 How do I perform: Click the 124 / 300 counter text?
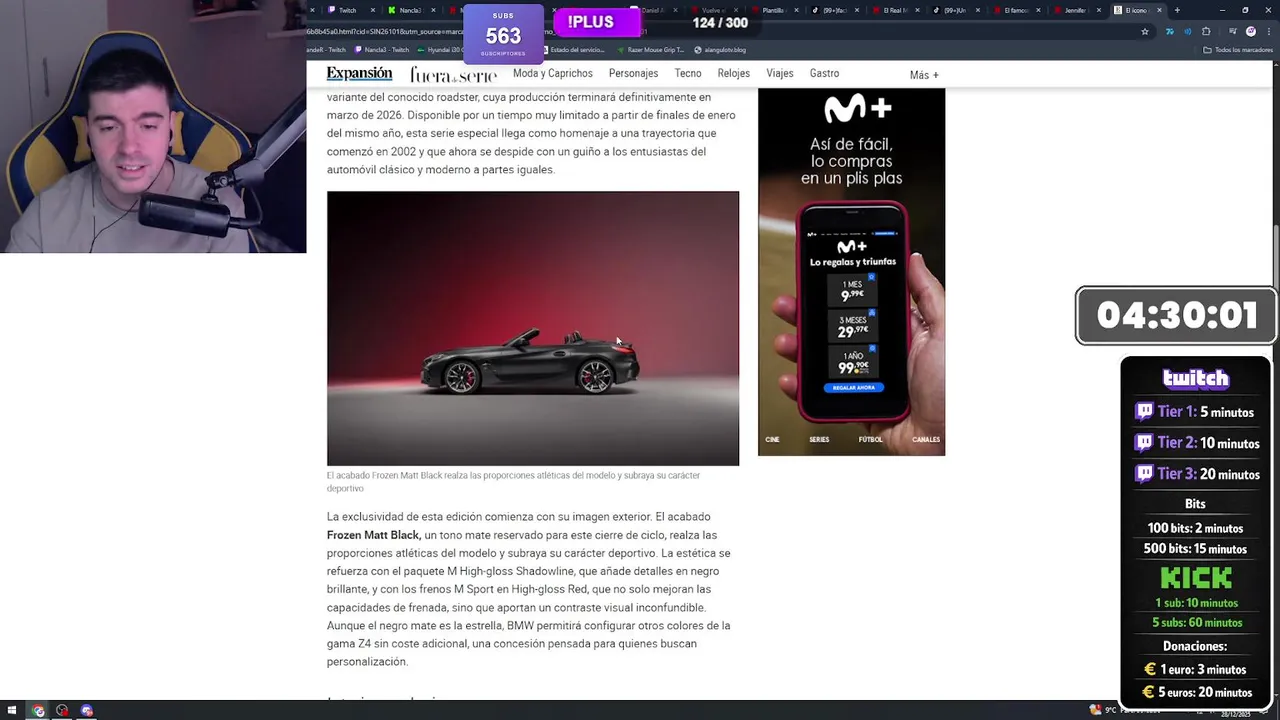(x=720, y=22)
